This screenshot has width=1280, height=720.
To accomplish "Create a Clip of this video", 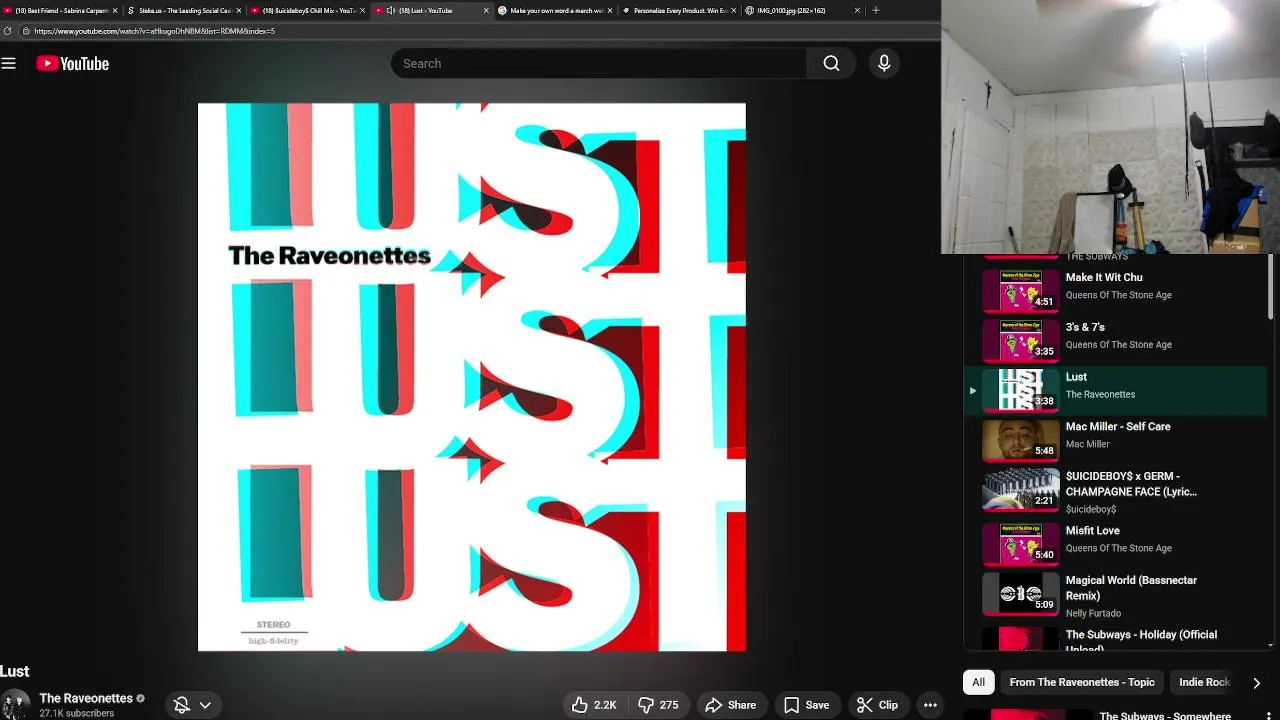I will tap(877, 705).
